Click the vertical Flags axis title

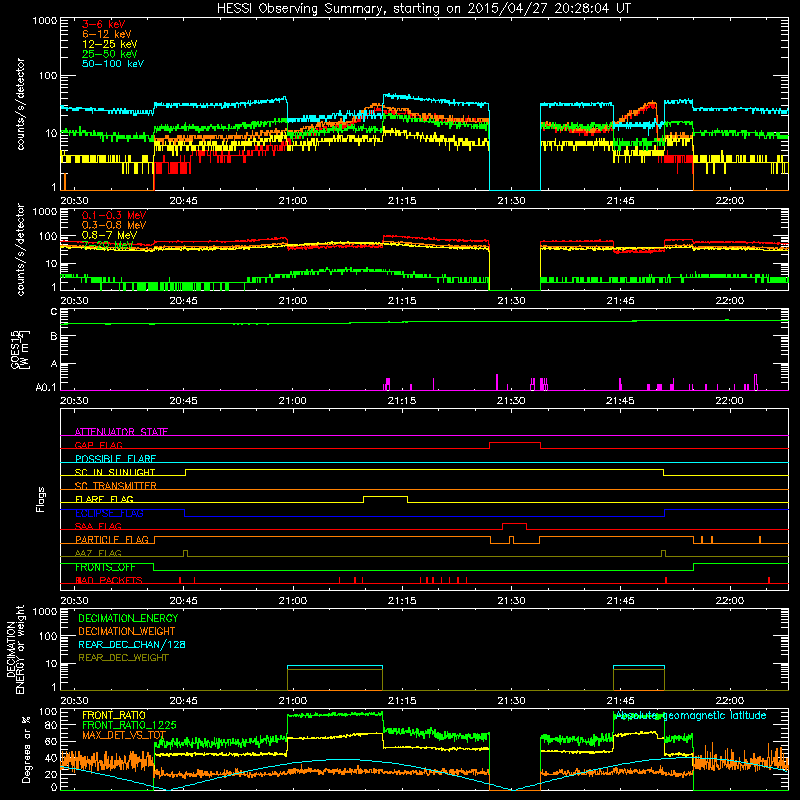click(x=41, y=499)
